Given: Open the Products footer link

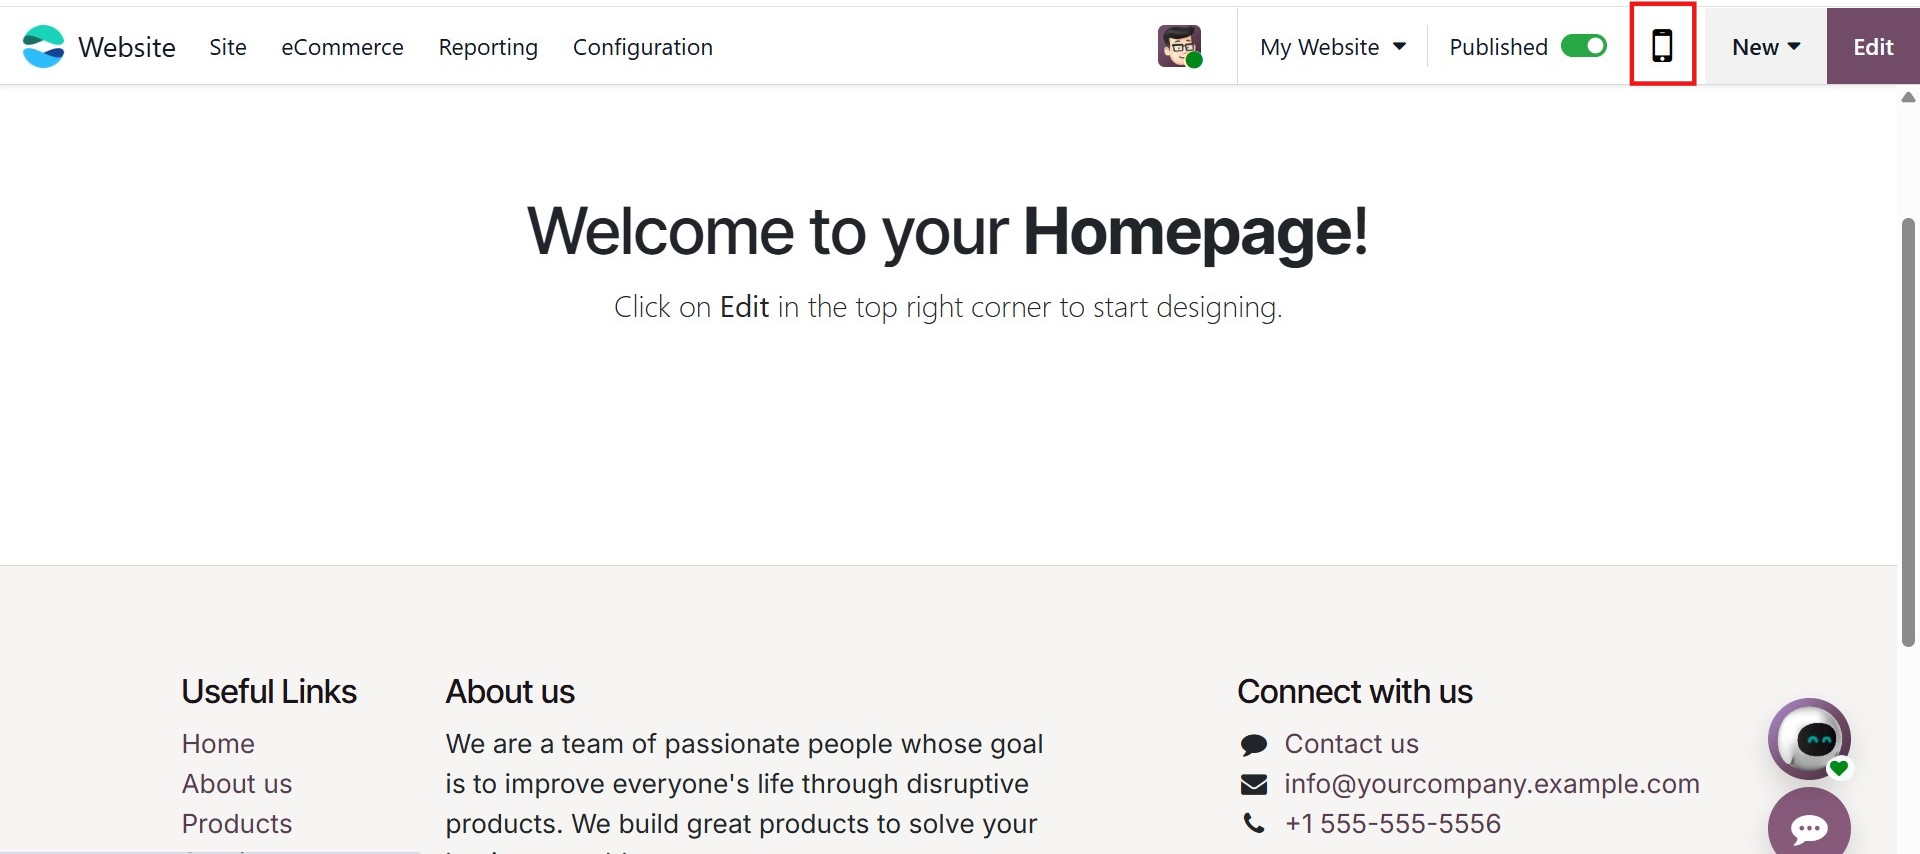Looking at the screenshot, I should pyautogui.click(x=237, y=824).
